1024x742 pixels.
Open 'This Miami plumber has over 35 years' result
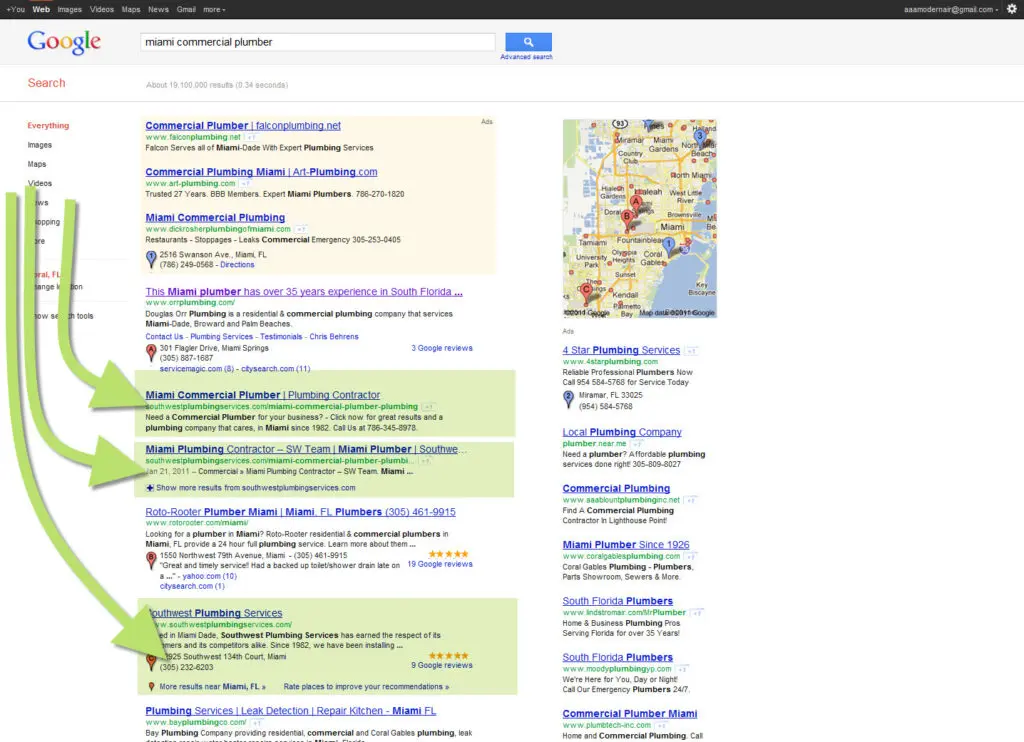(304, 291)
